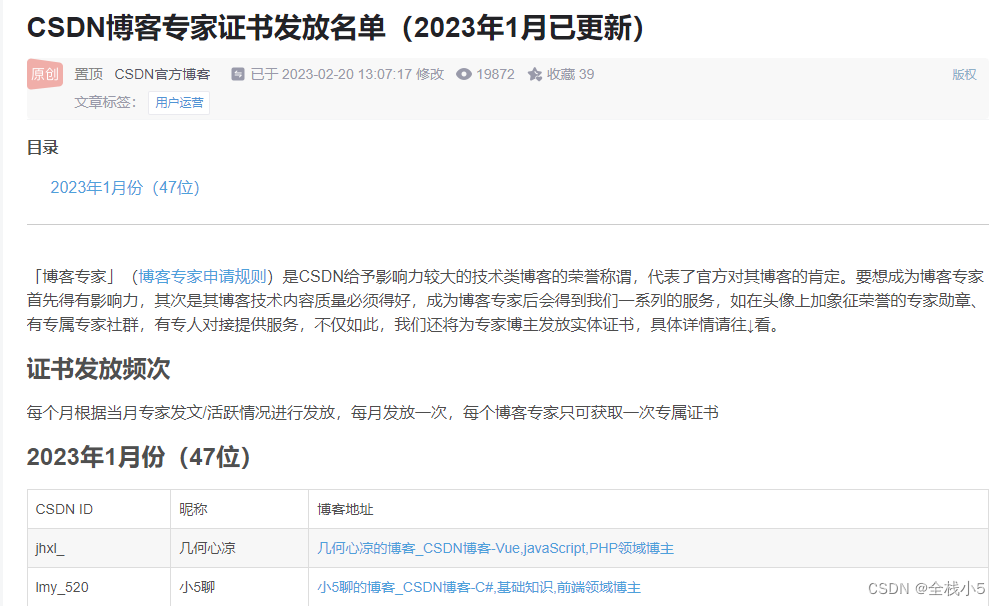Jump to 2023年1月份 (47位) in the table of contents
Viewport: 1000px width, 606px height.
[x=125, y=188]
